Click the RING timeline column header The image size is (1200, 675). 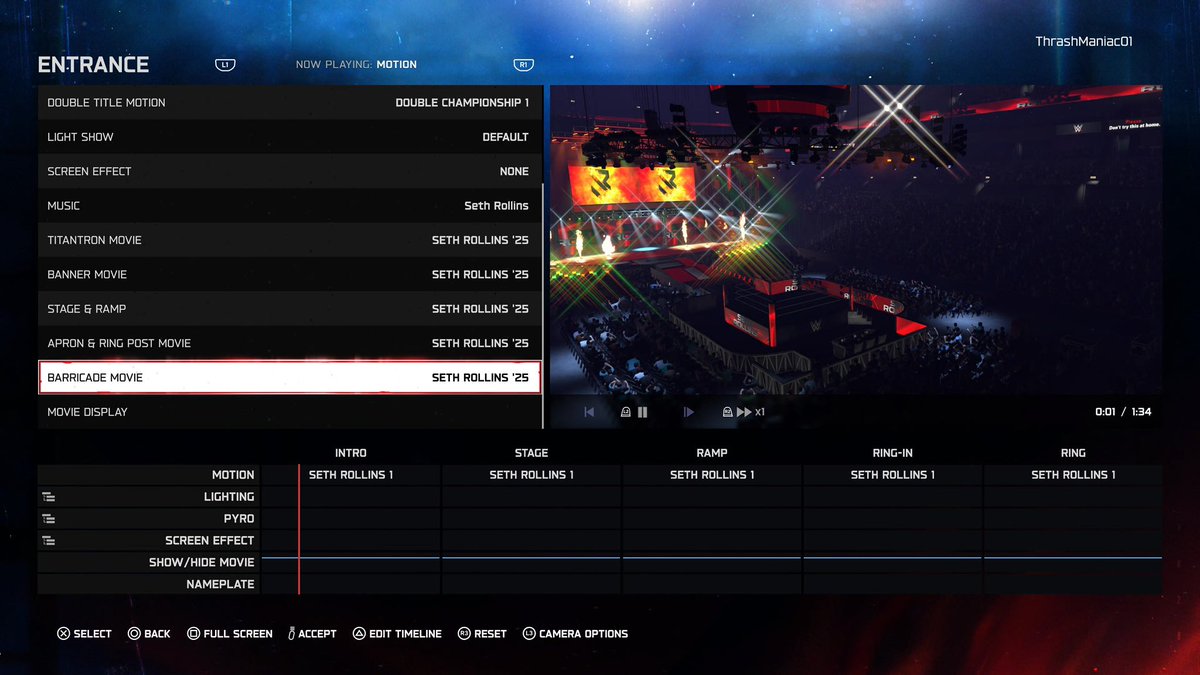click(1073, 453)
